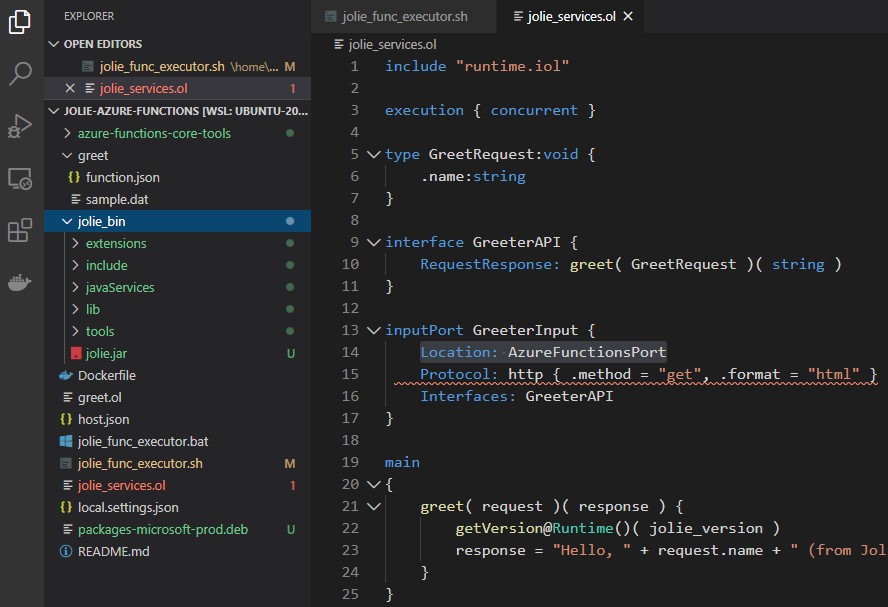
Task: Click line number 22 in the editor gutter
Action: (x=350, y=528)
